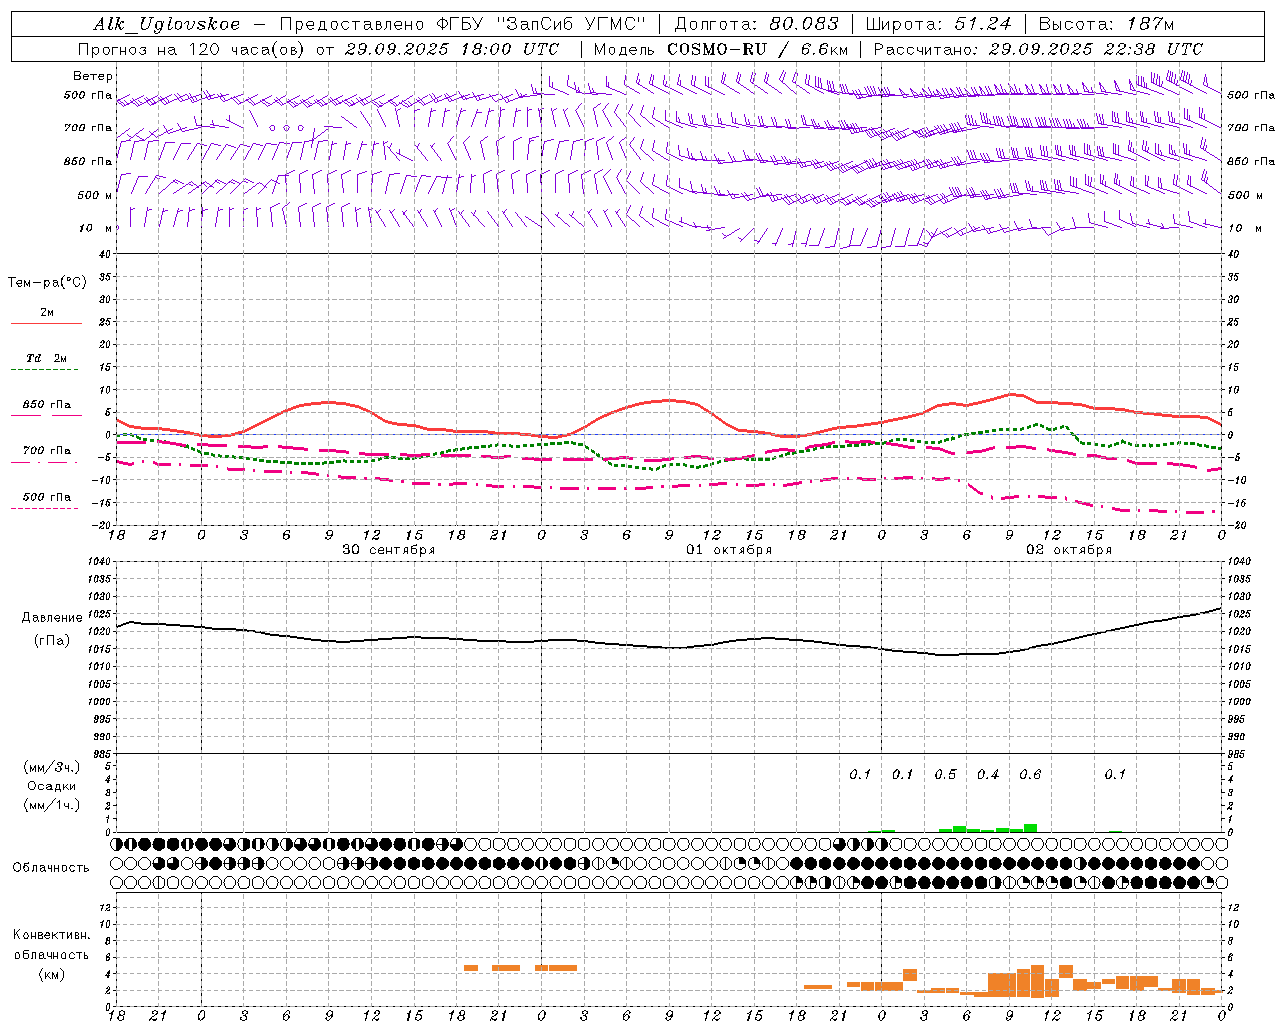Click the precipitation value 0.4
Screen dimensions: 1280x1024
click(x=988, y=774)
